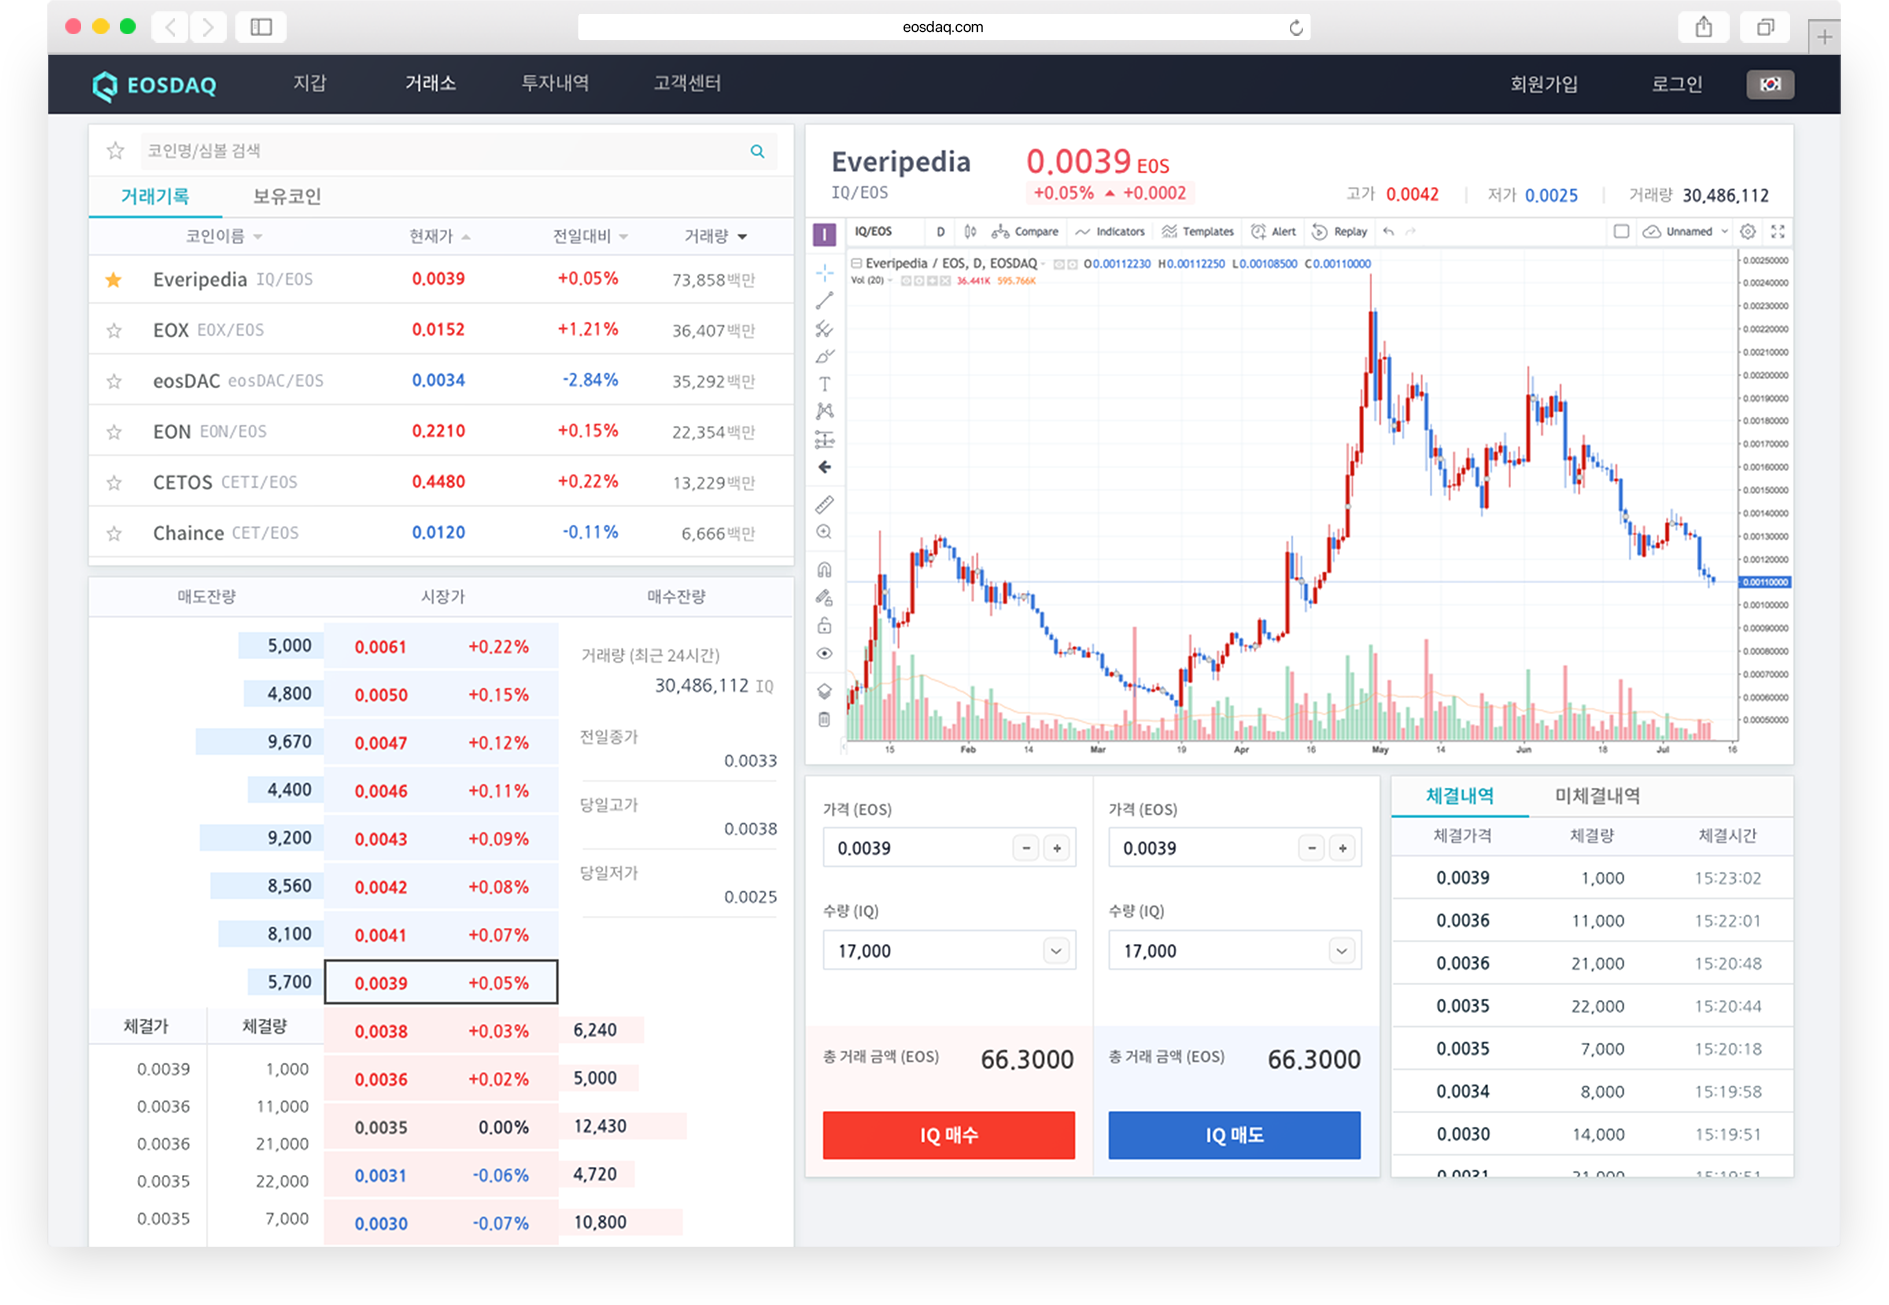
Task: Click the chart undo arrow
Action: [x=1388, y=232]
